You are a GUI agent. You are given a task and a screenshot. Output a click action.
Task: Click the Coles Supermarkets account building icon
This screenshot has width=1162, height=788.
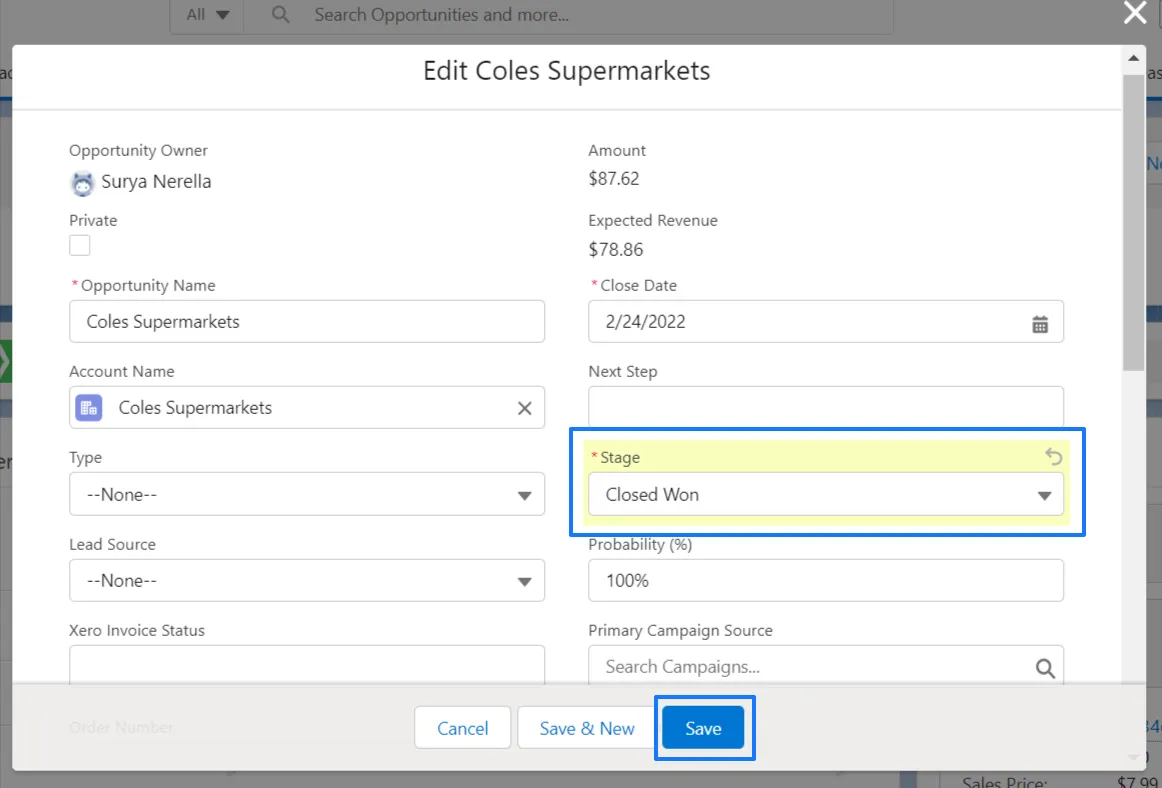tap(89, 408)
